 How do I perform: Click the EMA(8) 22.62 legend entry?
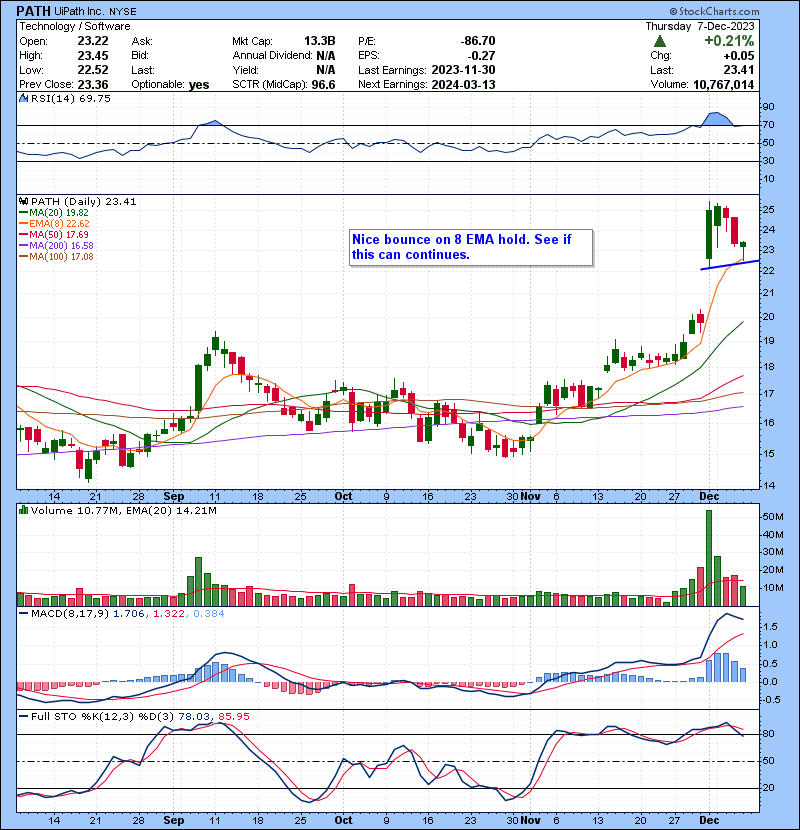54,224
